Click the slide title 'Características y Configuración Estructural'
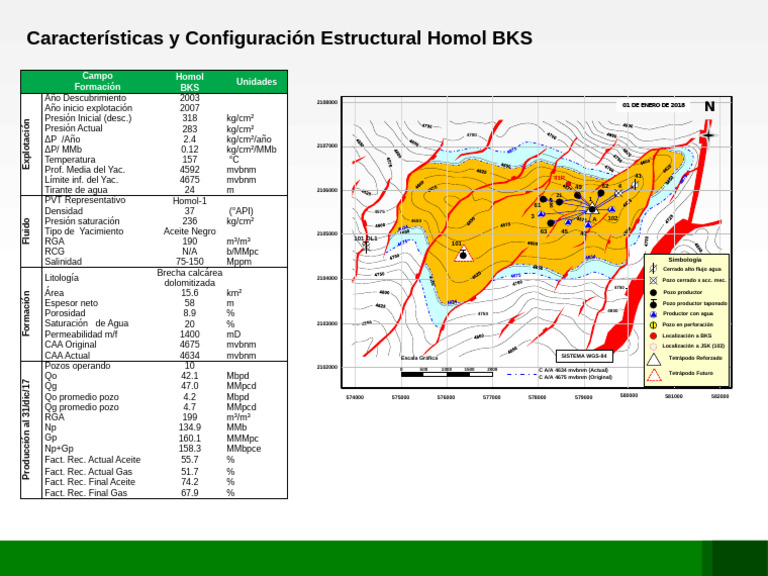Viewport: 768px width, 576px height. coord(223,38)
